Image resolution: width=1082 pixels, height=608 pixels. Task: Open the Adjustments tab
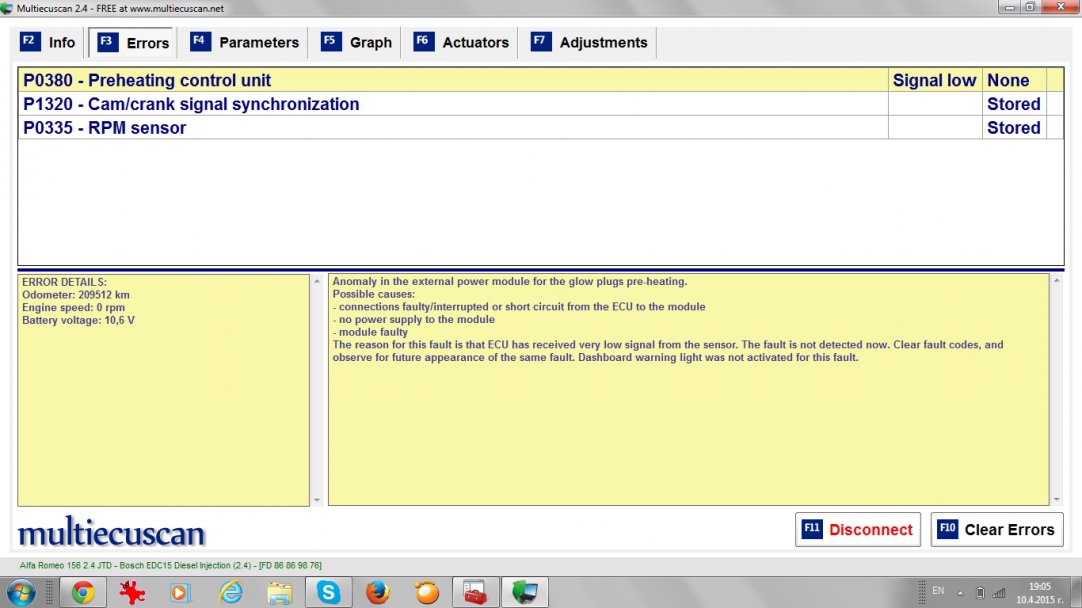(590, 43)
